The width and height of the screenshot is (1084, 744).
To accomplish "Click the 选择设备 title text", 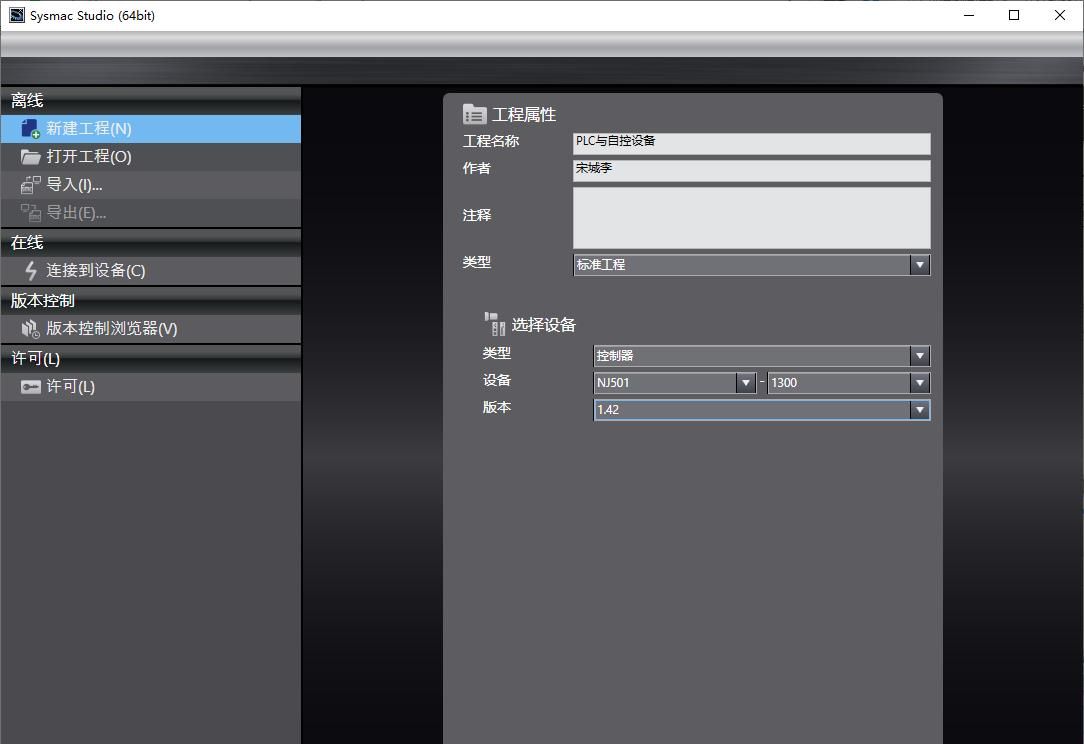I will click(543, 325).
